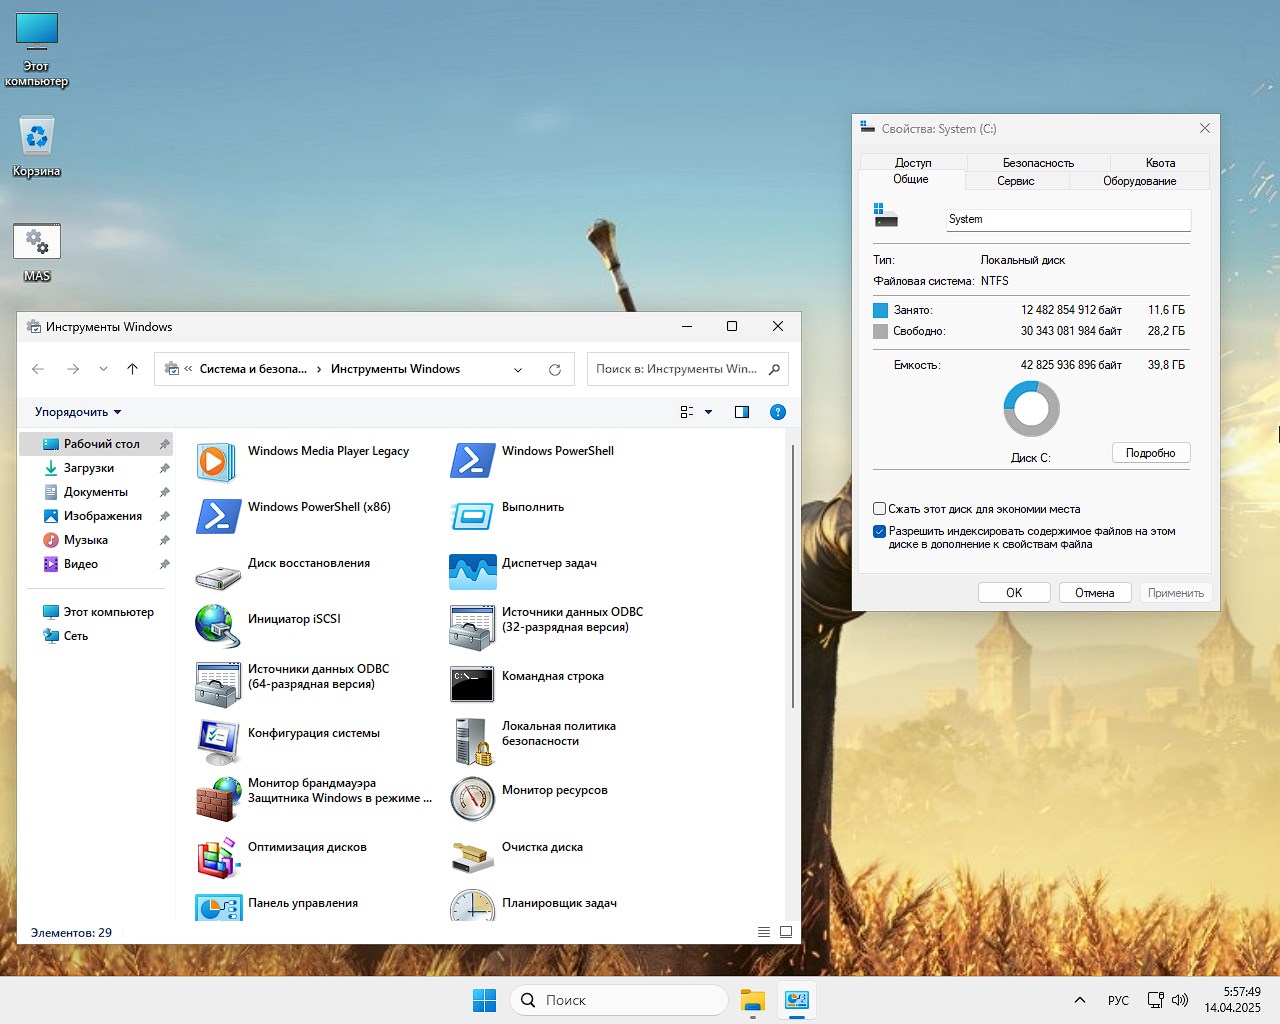Select Музыка in navigation pane
Screen dimensions: 1280x1024
coord(96,540)
